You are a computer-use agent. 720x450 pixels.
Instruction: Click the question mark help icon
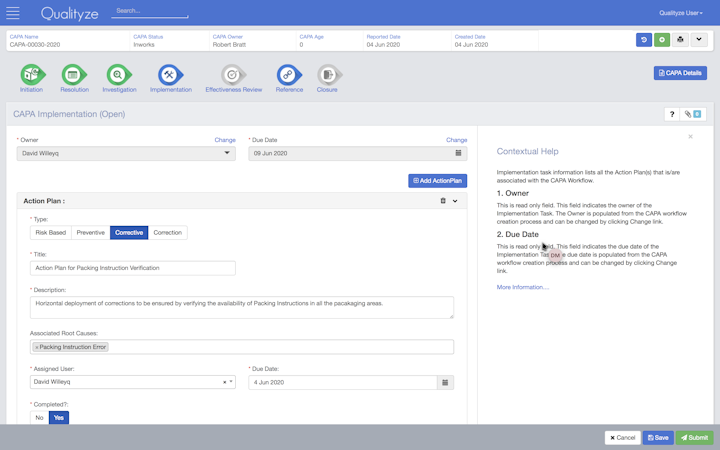(x=672, y=114)
